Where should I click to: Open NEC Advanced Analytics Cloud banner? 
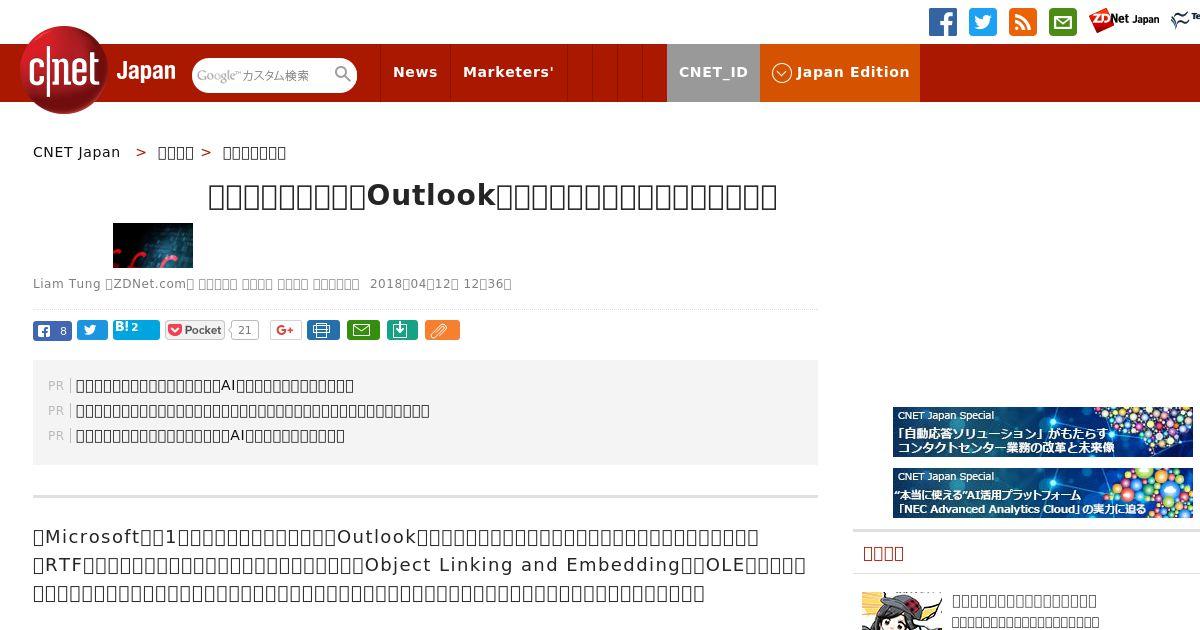[x=1043, y=493]
